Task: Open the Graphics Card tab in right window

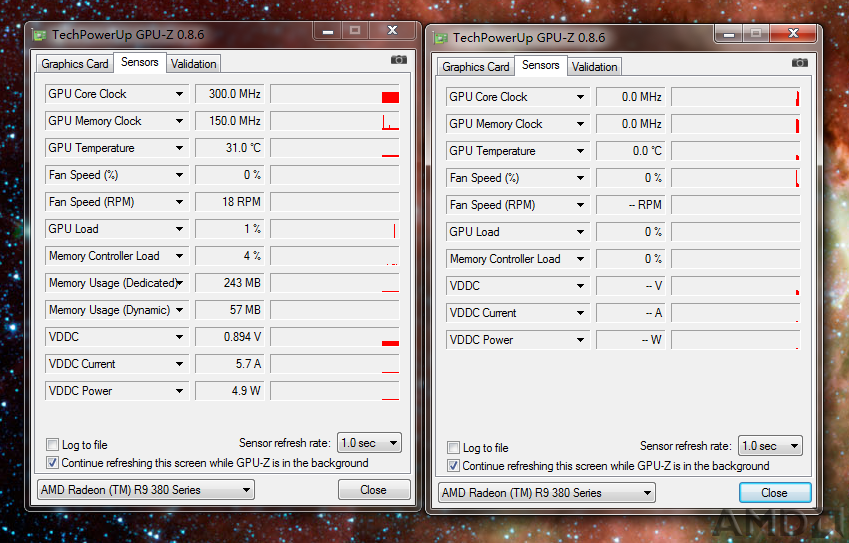Action: tap(475, 67)
